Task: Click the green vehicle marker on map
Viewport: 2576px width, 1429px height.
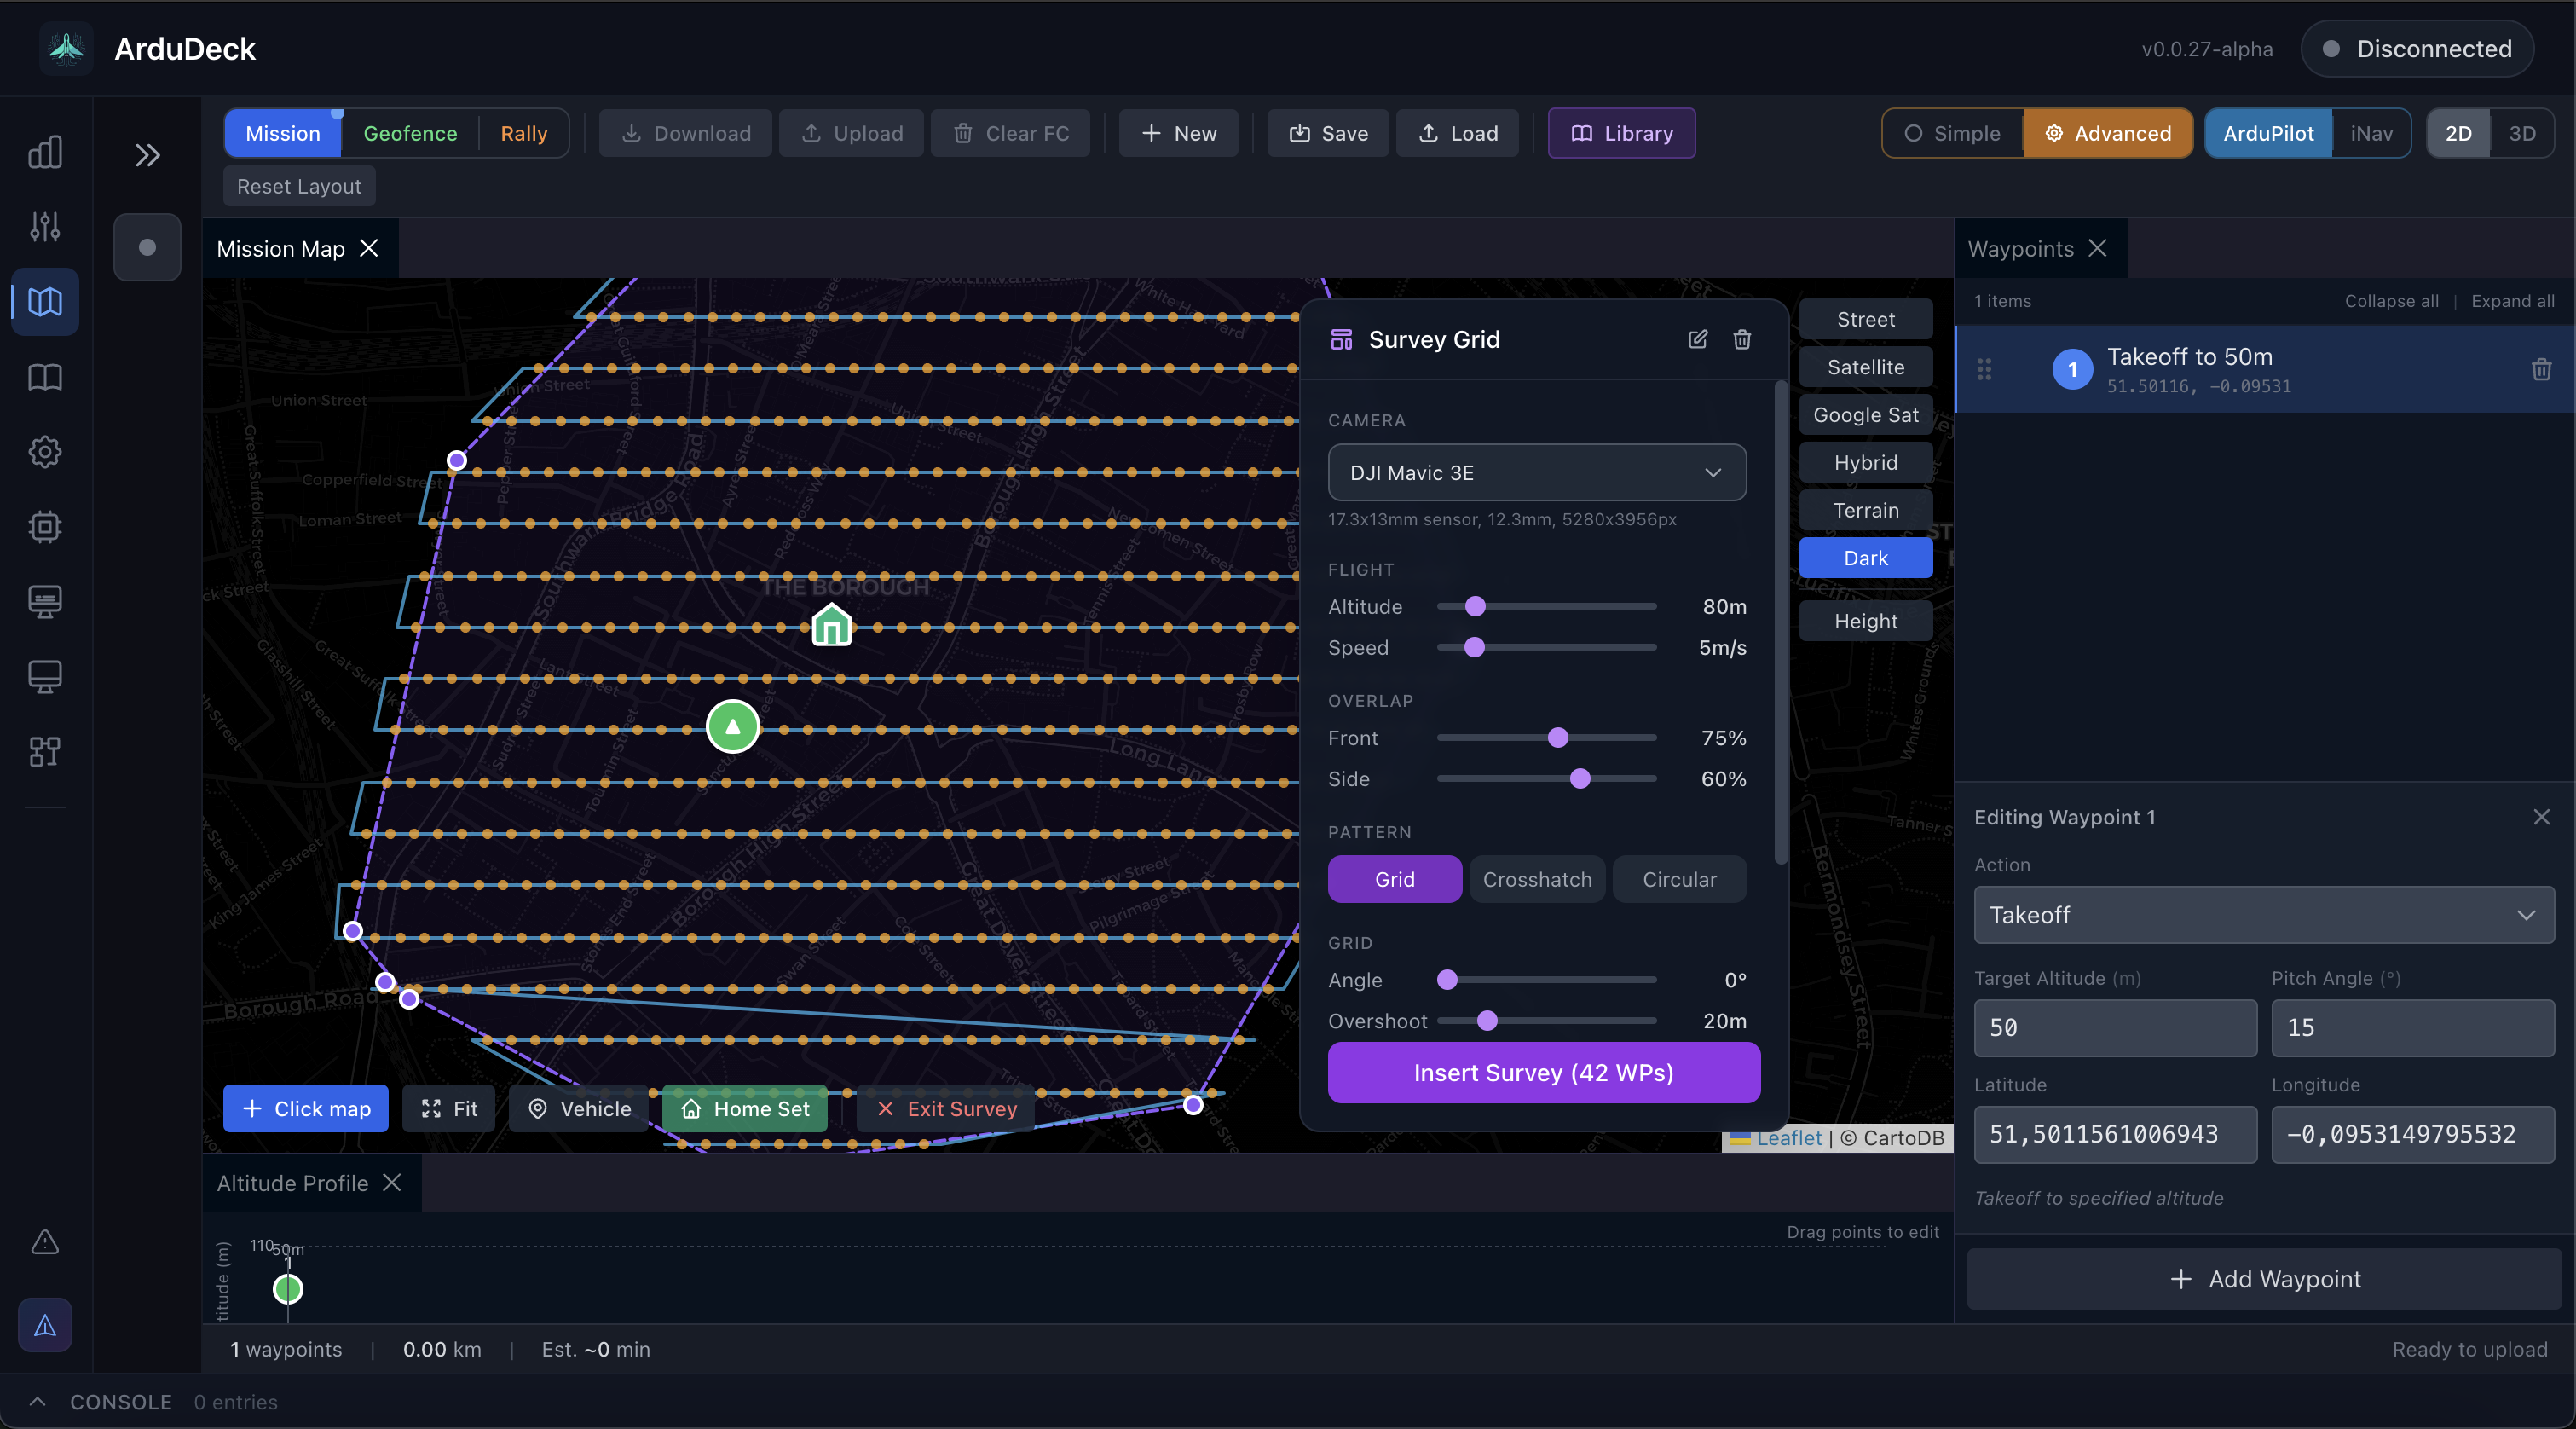Action: (x=733, y=726)
